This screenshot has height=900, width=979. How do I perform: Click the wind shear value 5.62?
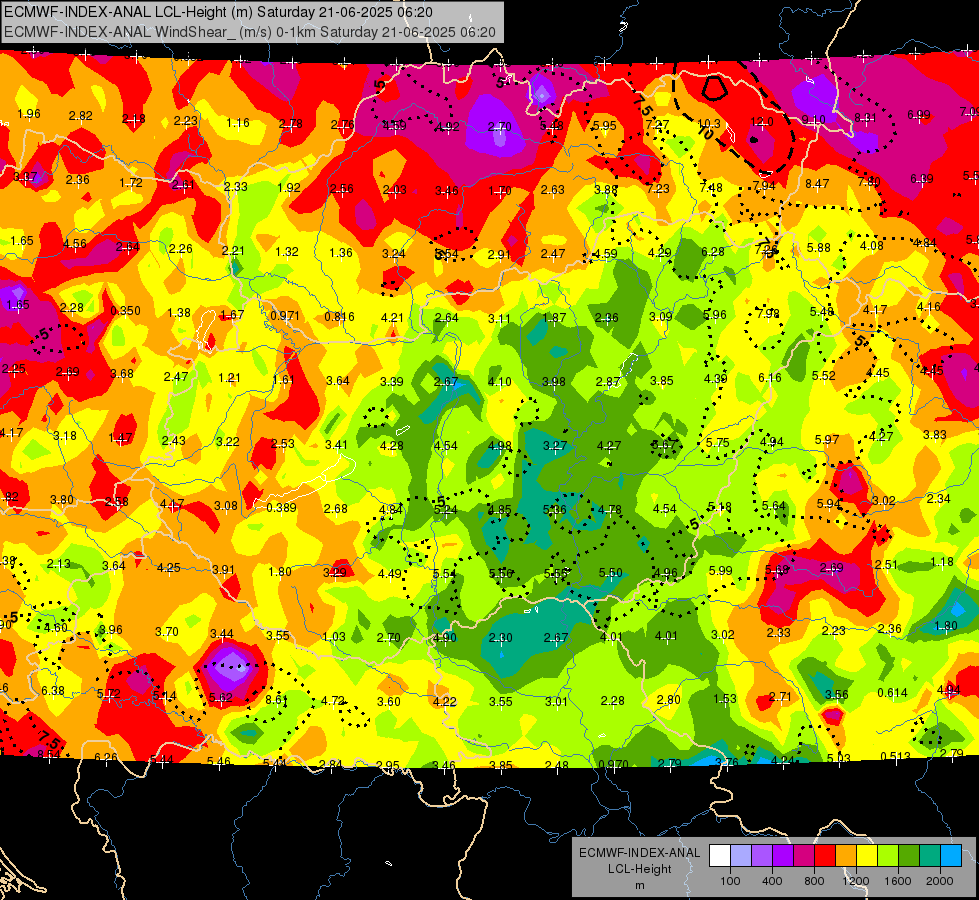[x=220, y=697]
